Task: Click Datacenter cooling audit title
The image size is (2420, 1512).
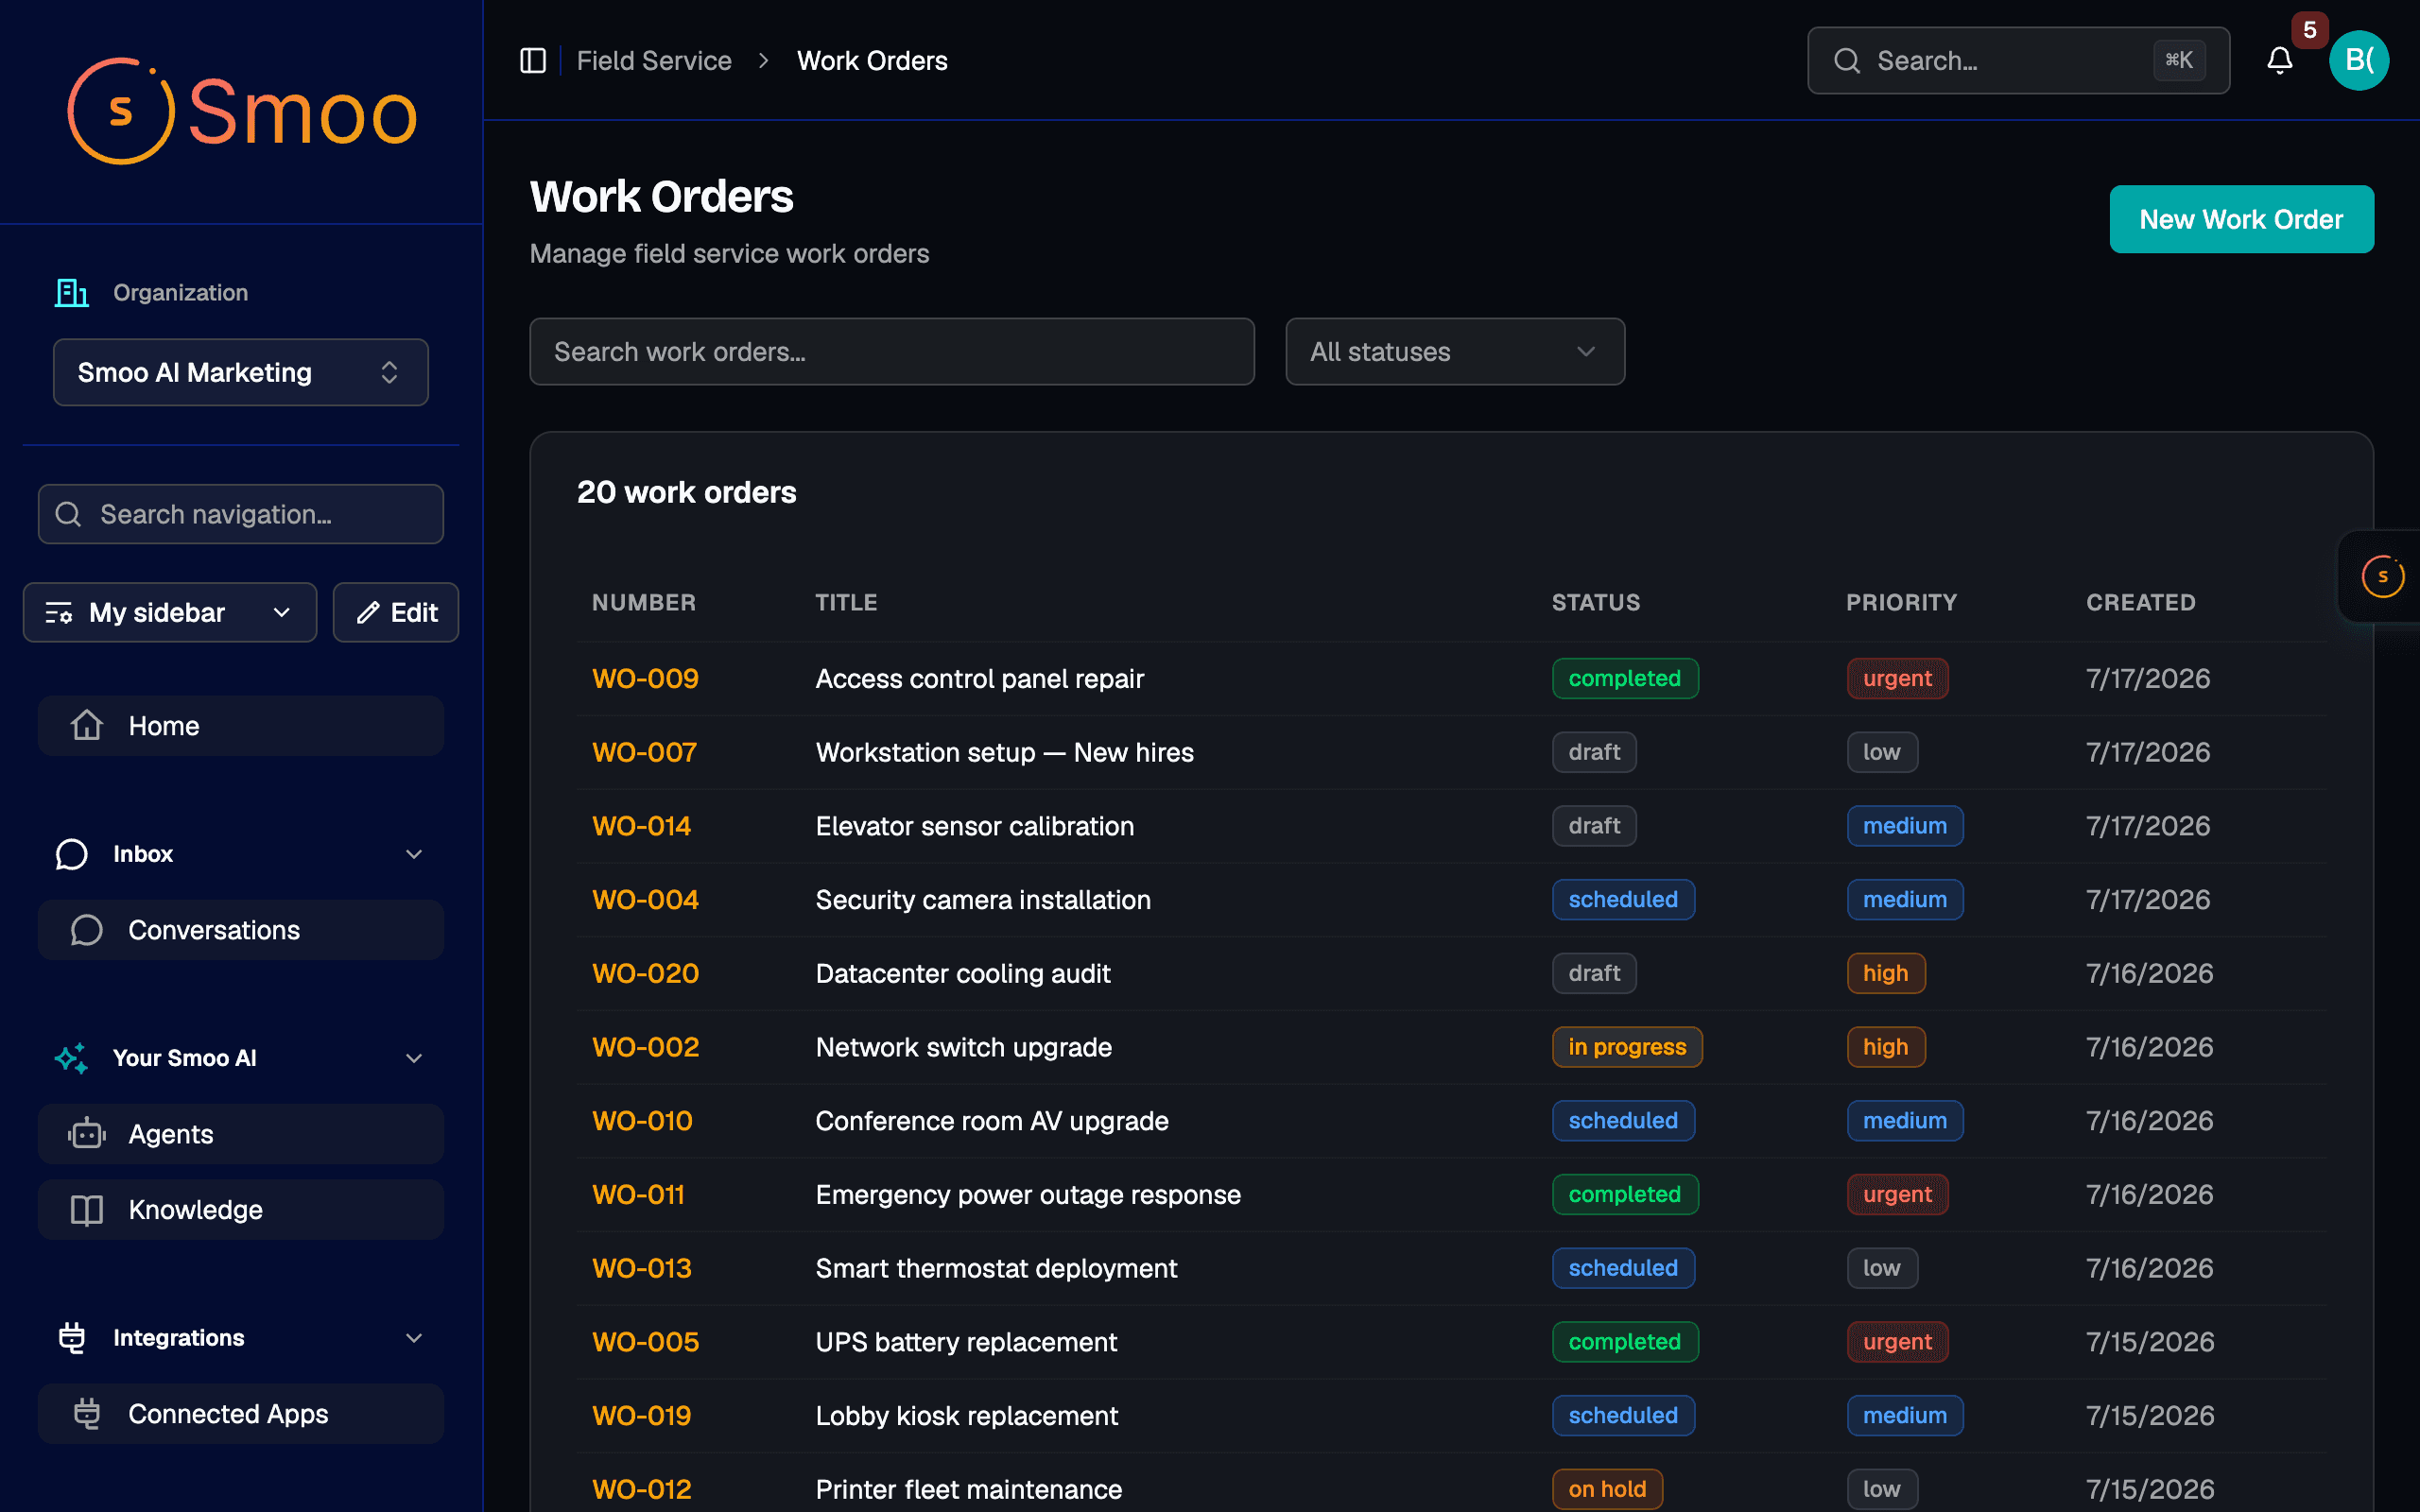Action: [963, 974]
